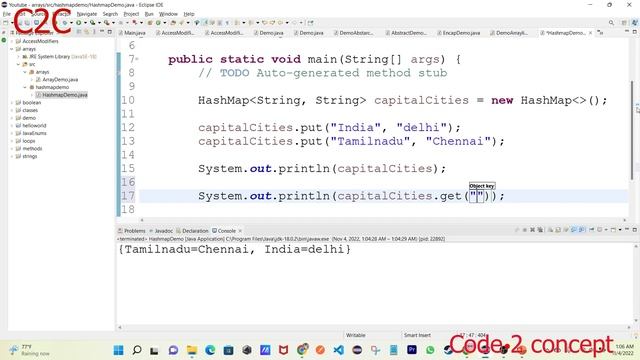Open the Chat icon in taskbar

(x=173, y=350)
